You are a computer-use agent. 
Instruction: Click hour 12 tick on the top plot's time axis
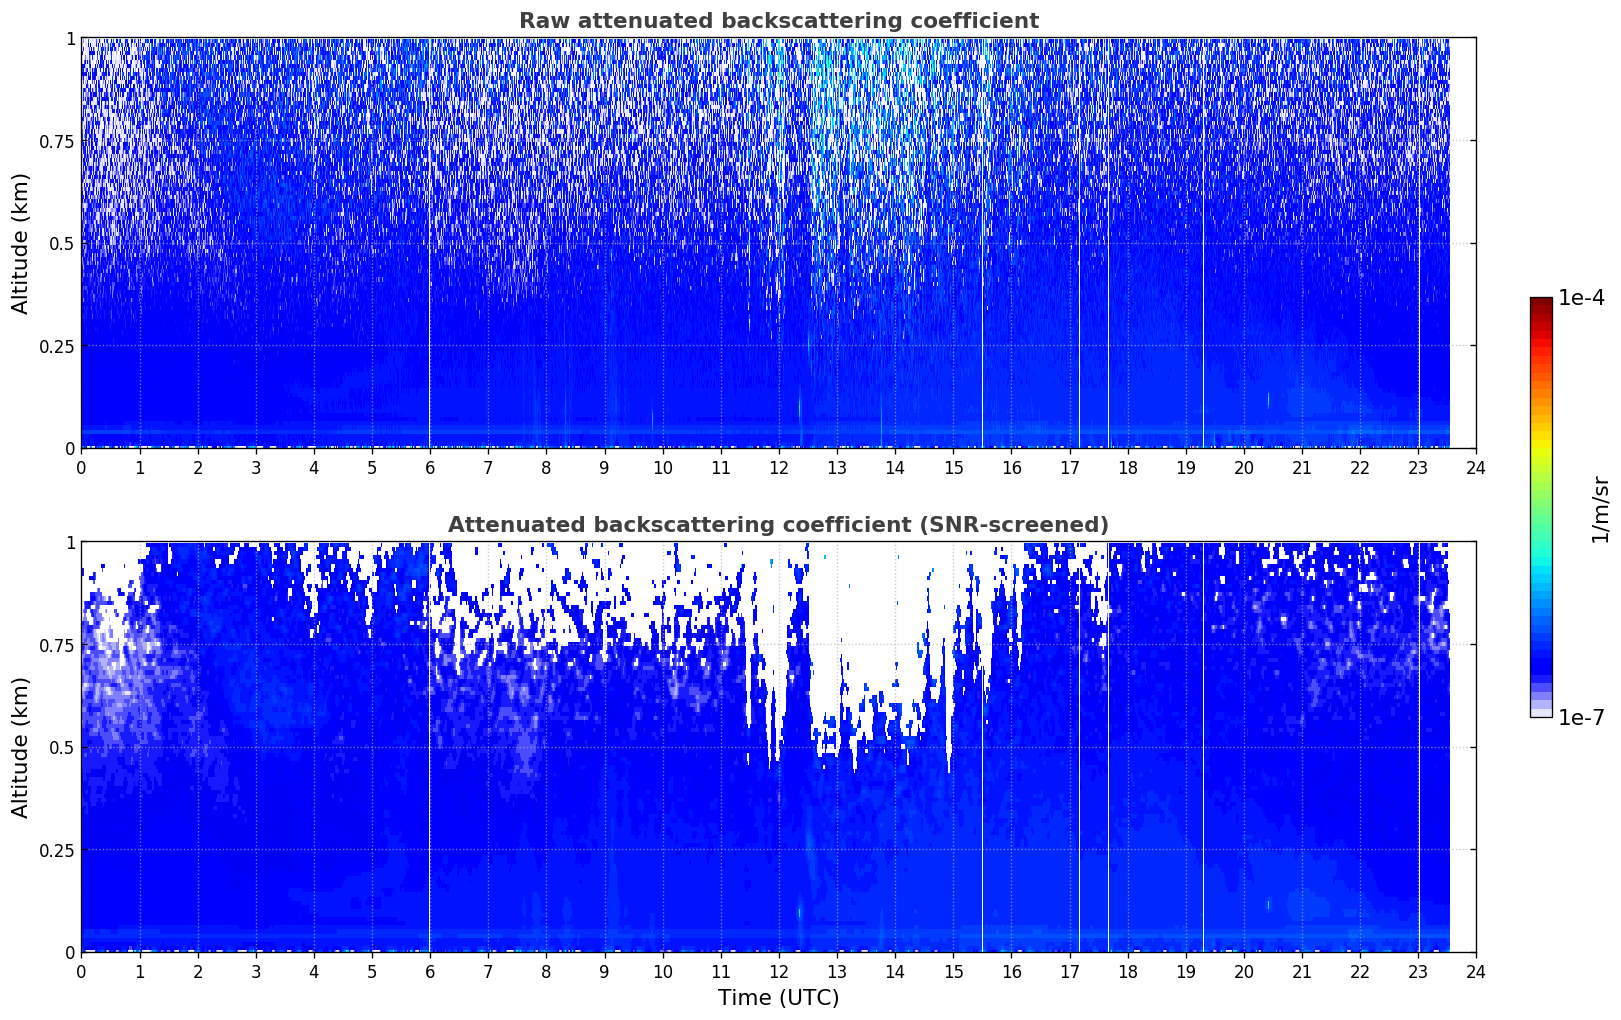(x=779, y=467)
